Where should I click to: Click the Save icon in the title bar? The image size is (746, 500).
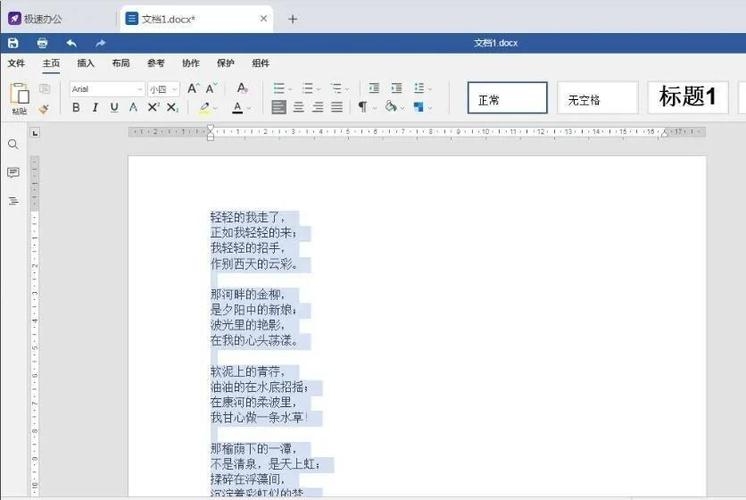13,43
